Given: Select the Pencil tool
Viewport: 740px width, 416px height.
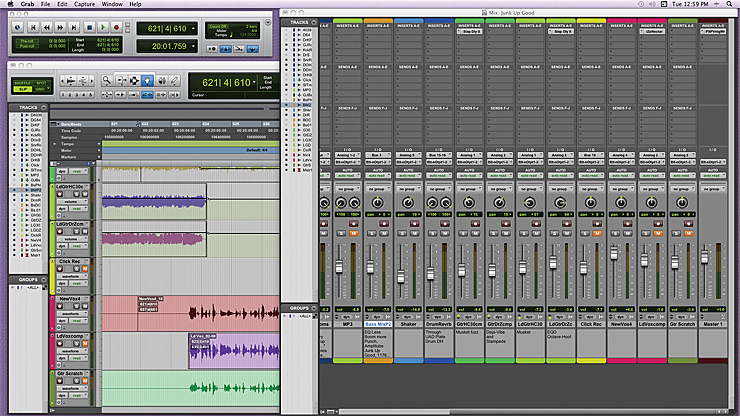Looking at the screenshot, I should click(174, 81).
